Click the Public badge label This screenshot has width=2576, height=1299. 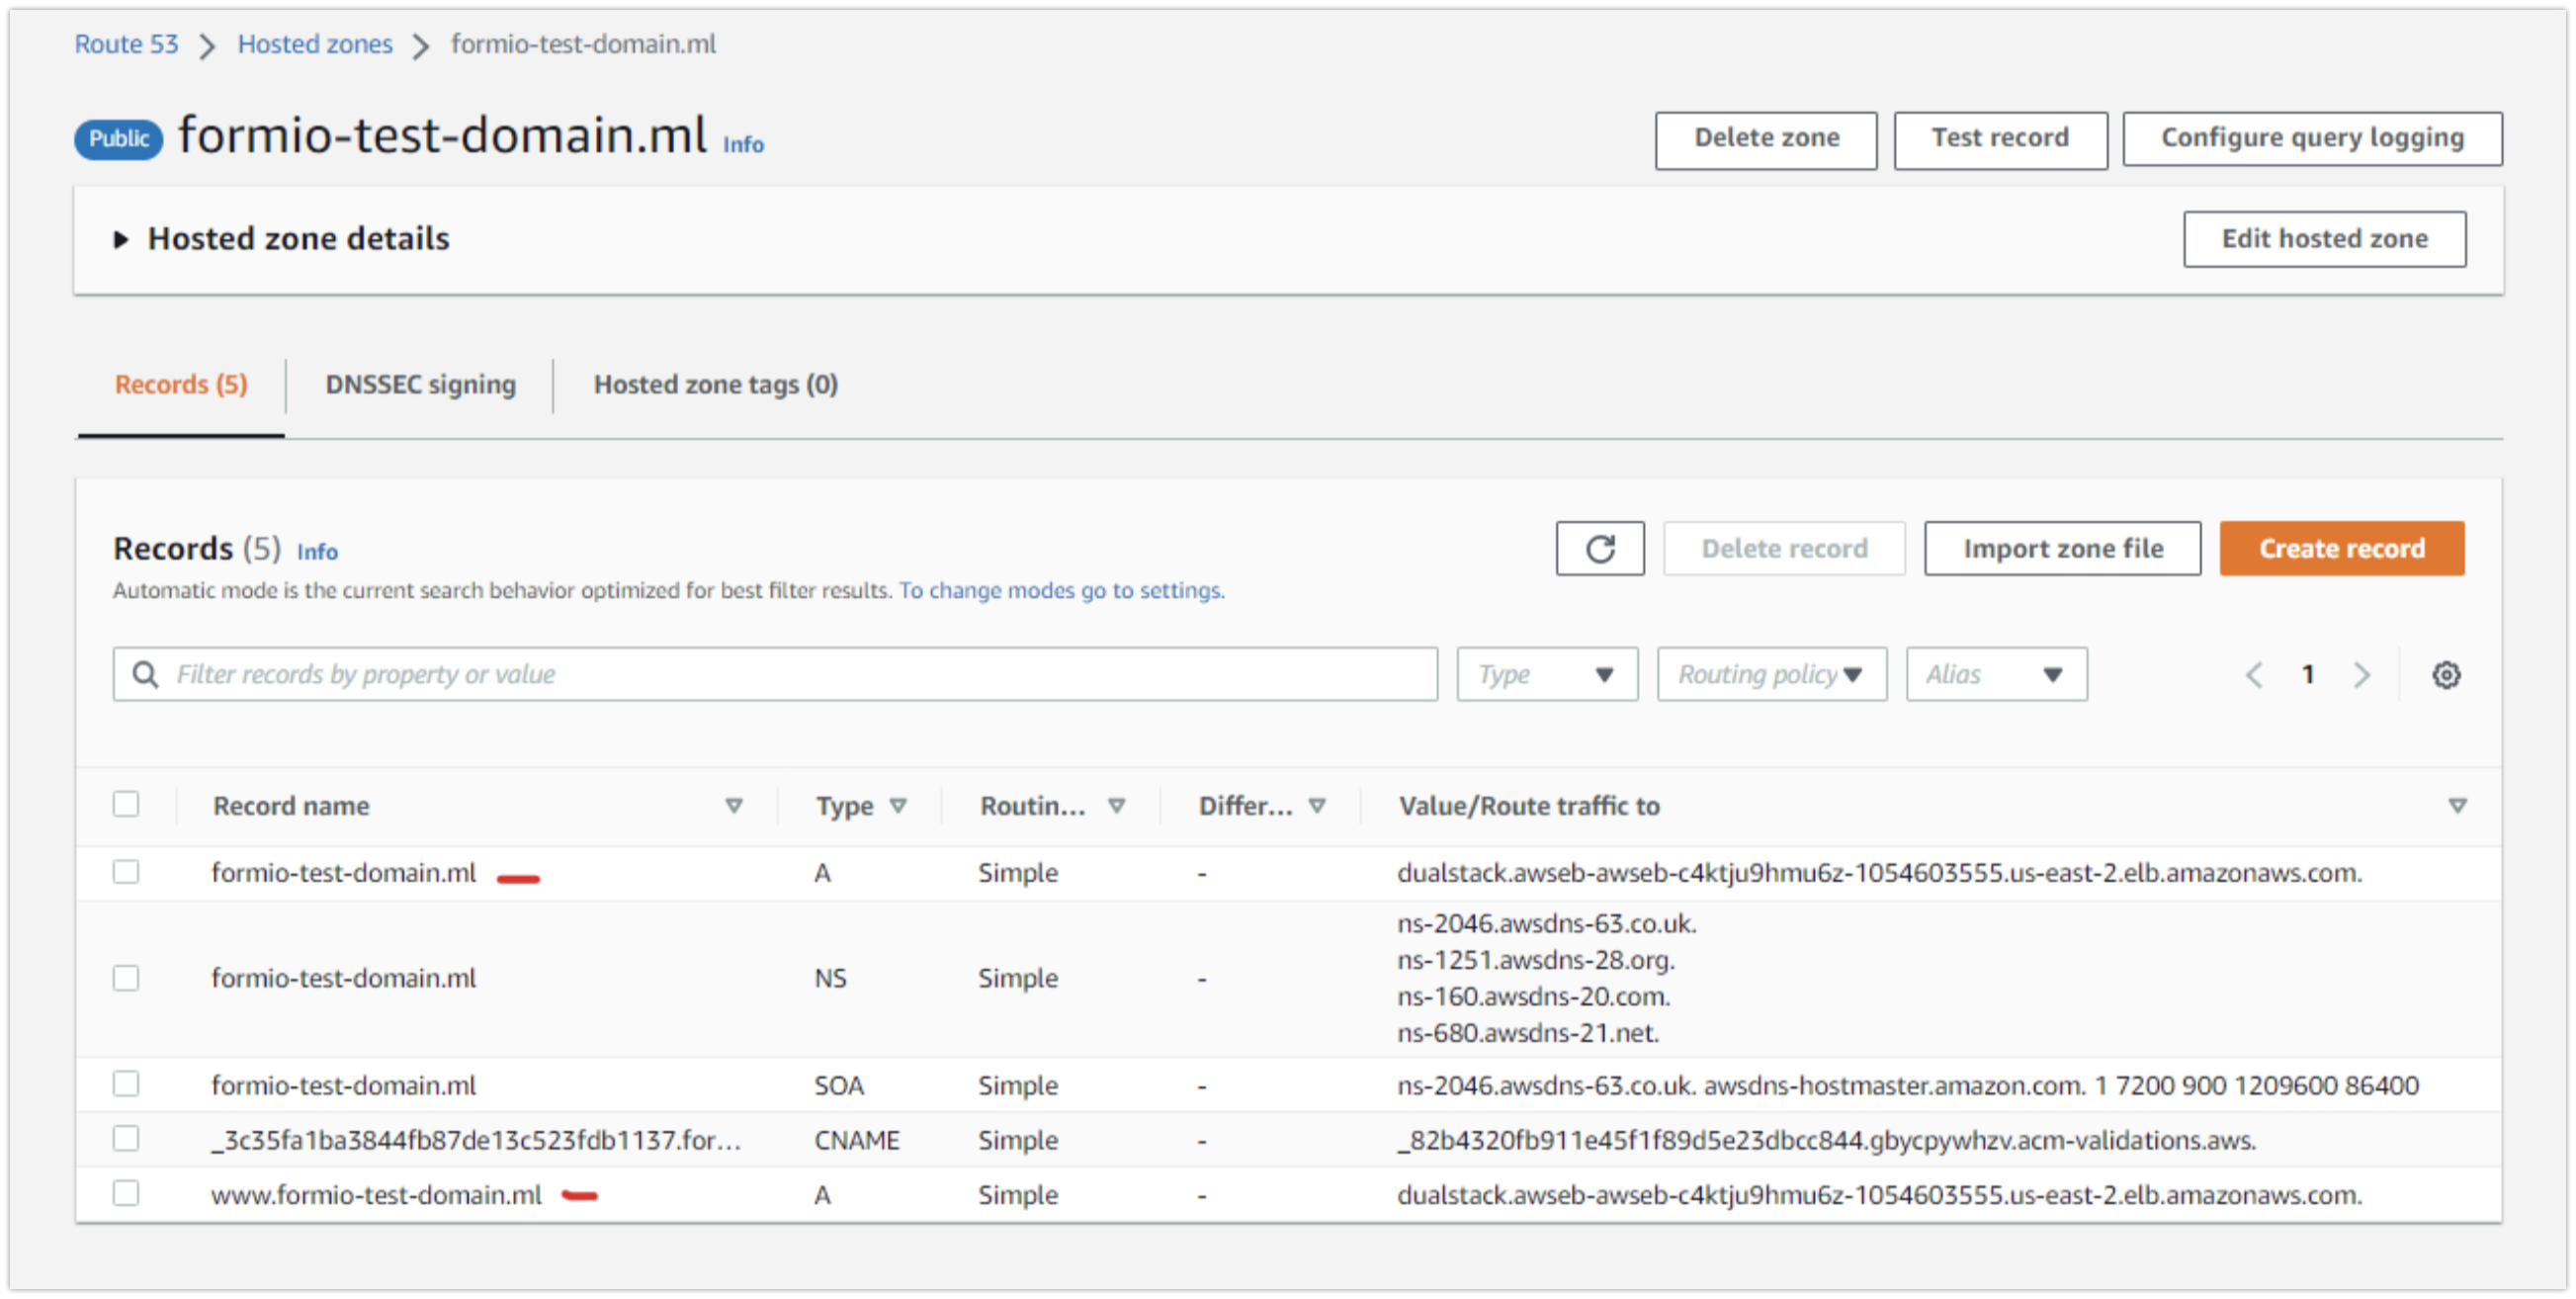coord(118,139)
